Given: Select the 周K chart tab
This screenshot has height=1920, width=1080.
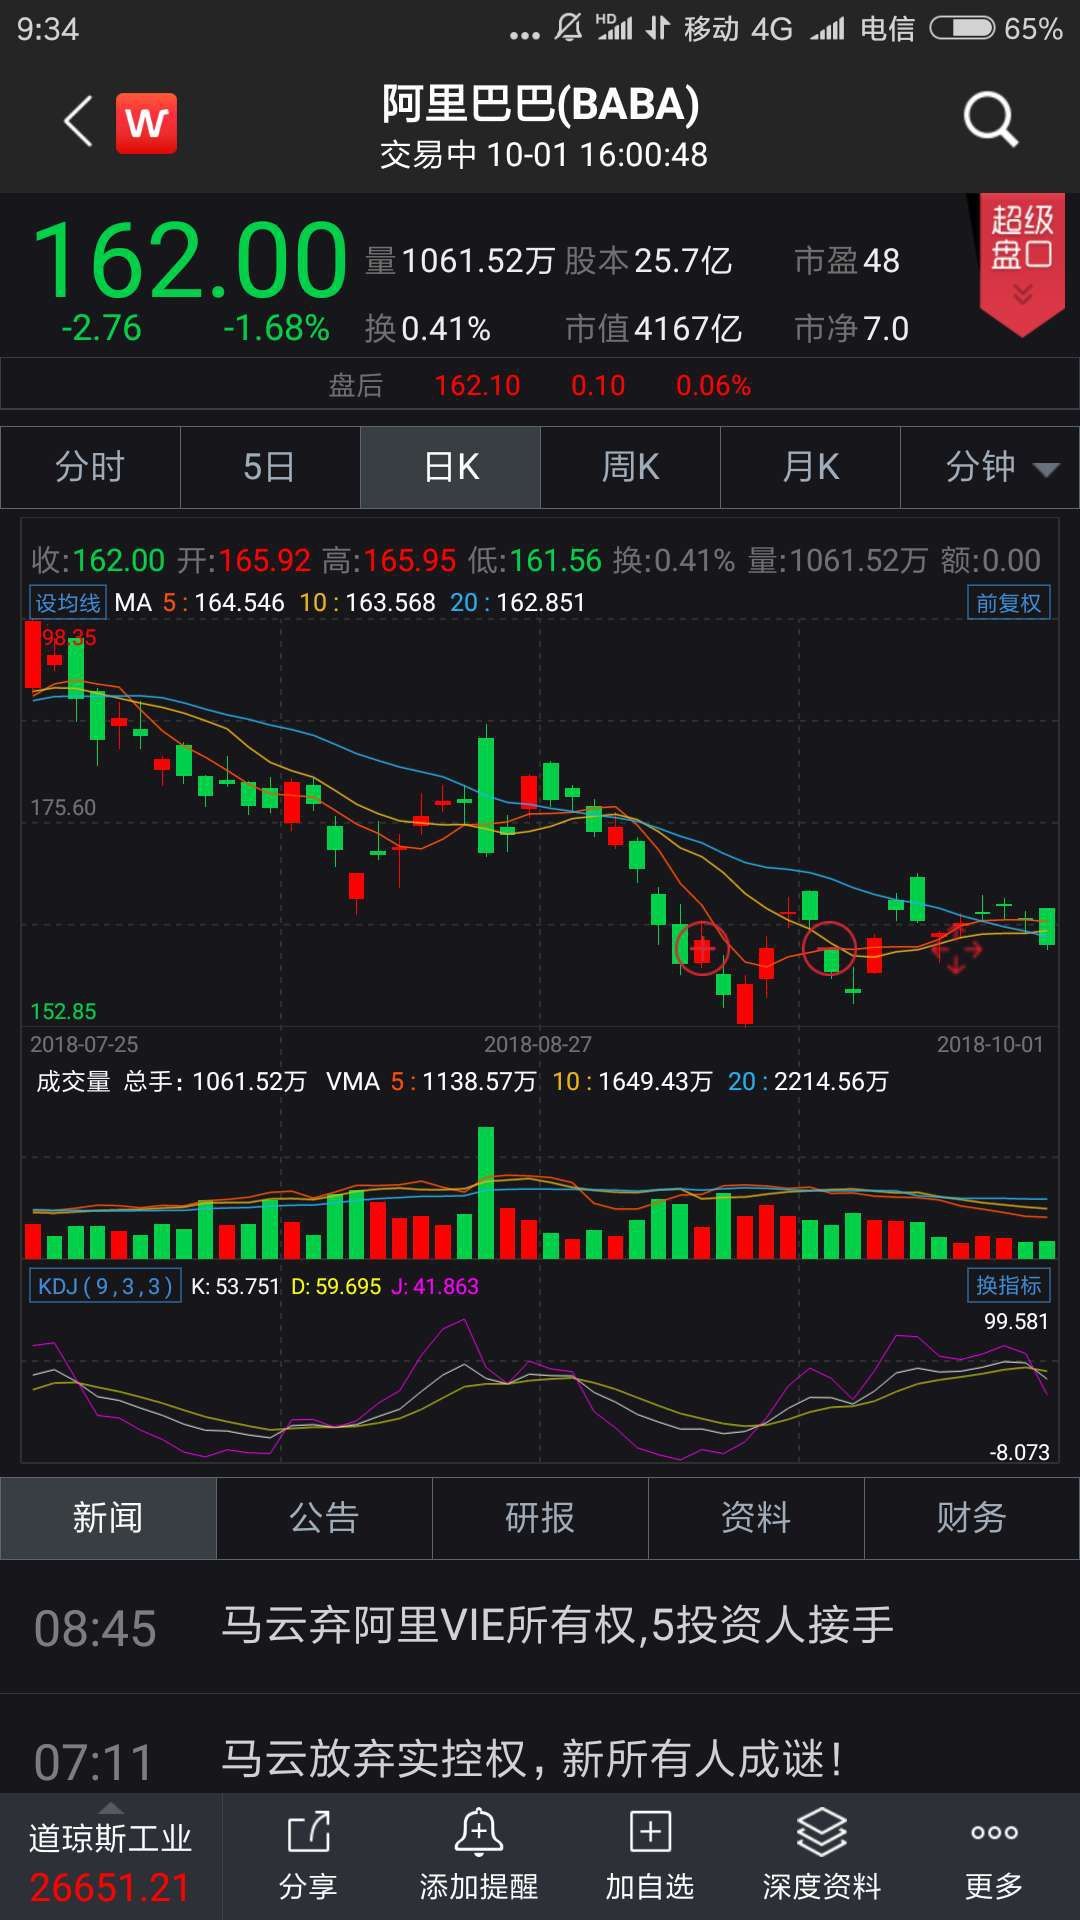Looking at the screenshot, I should [630, 467].
